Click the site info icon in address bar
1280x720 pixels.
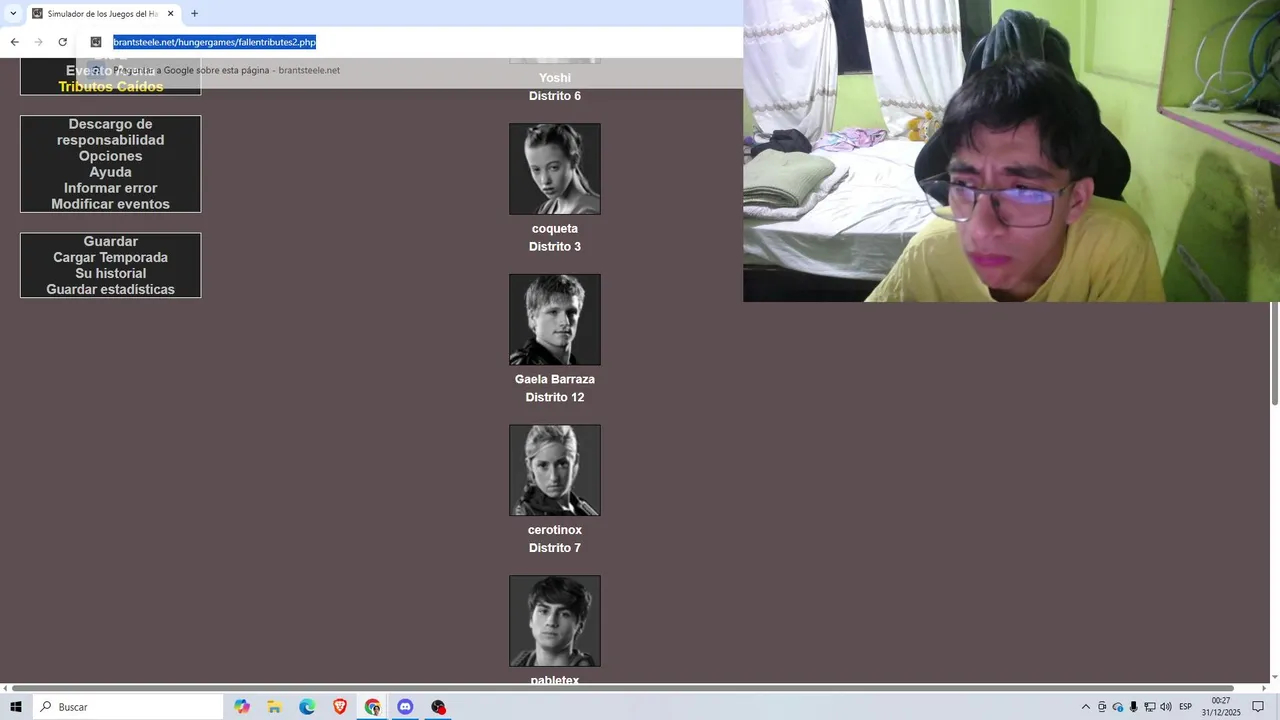(96, 42)
